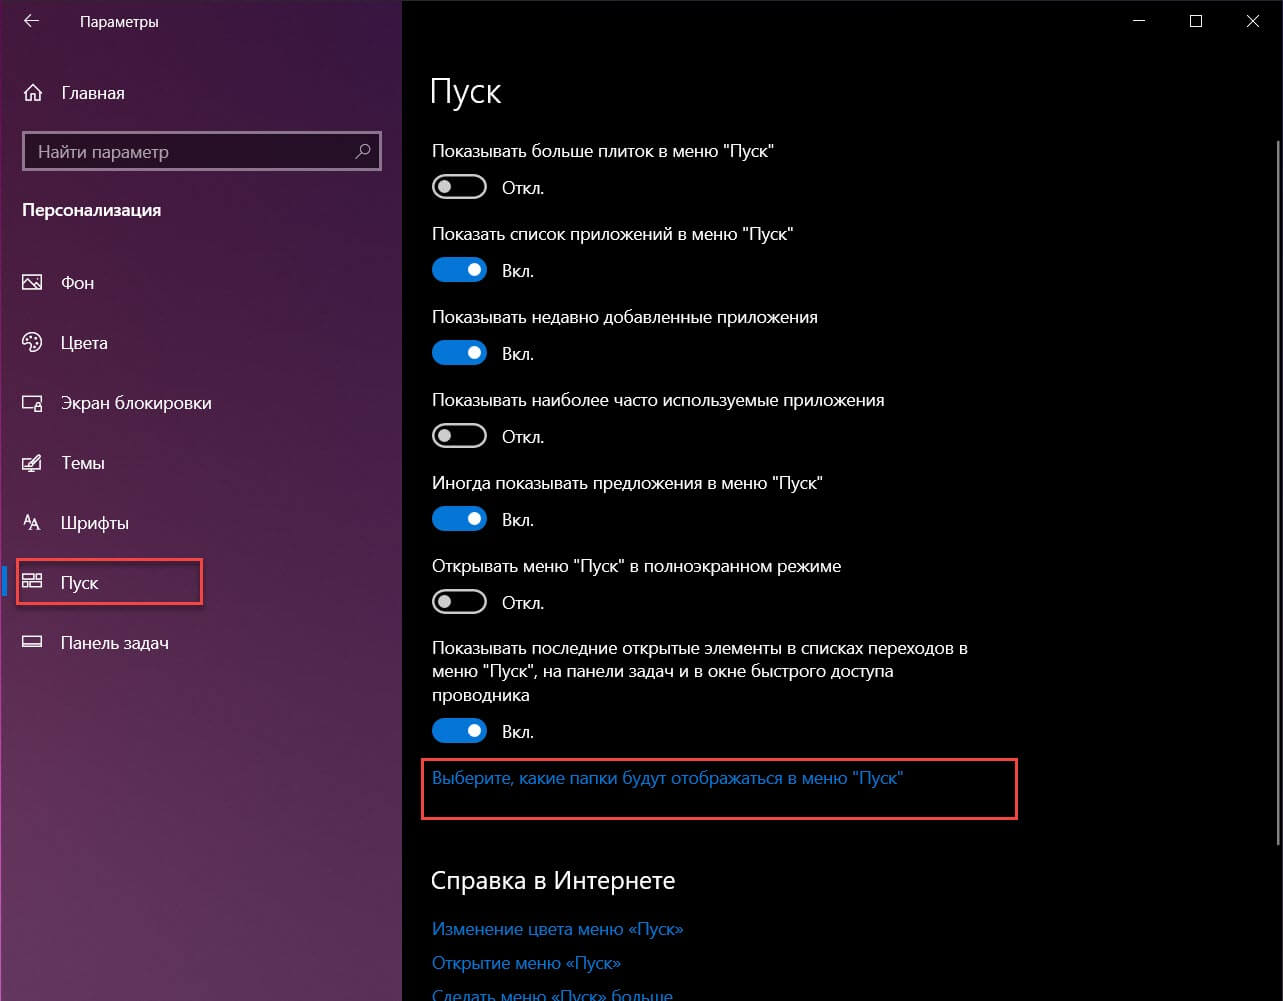Image resolution: width=1283 pixels, height=1001 pixels.
Task: Click the home icon next to Главная
Action: click(32, 93)
